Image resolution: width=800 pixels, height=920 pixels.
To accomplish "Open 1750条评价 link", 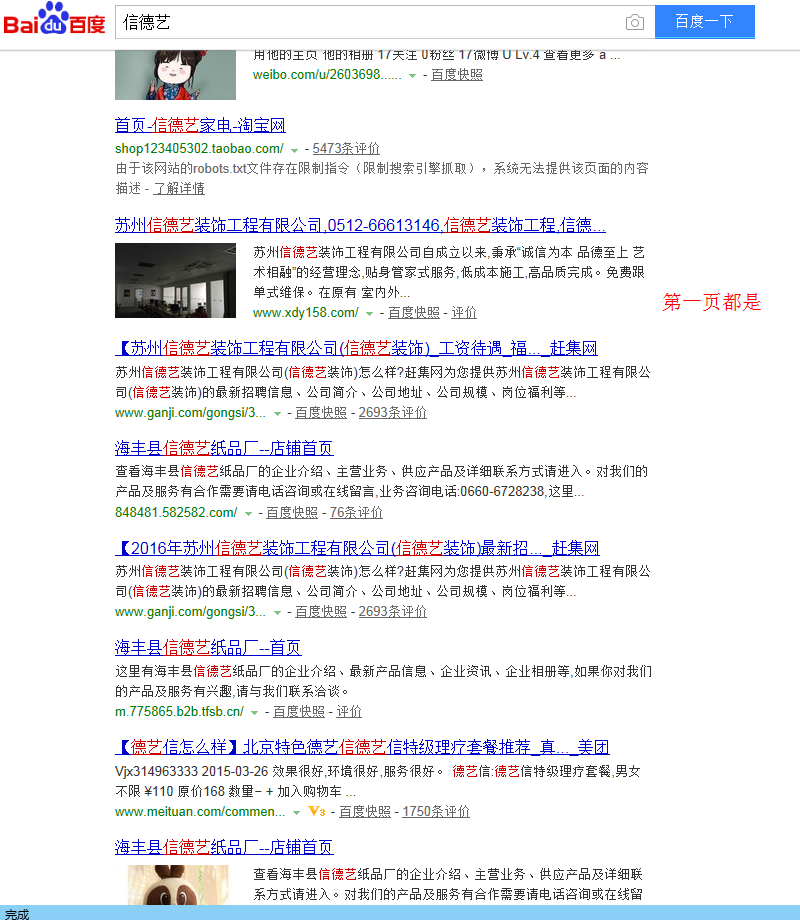I will coord(436,811).
